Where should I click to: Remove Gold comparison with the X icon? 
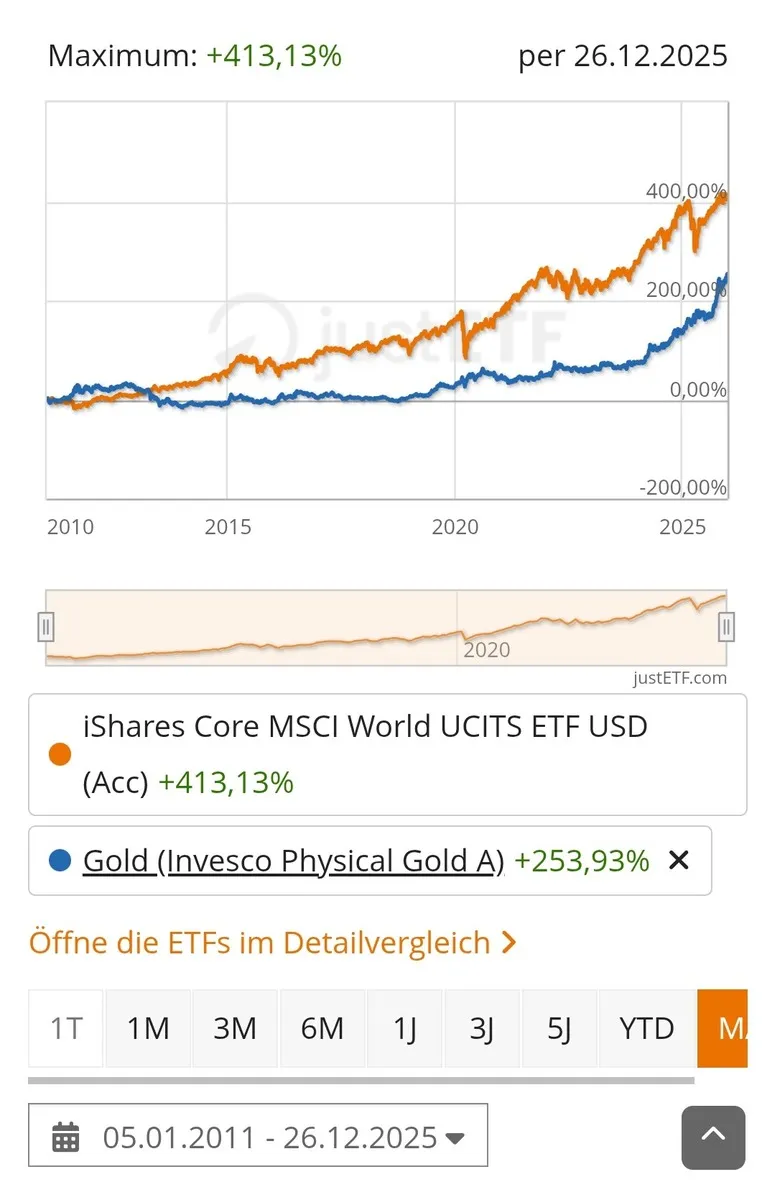click(x=679, y=859)
